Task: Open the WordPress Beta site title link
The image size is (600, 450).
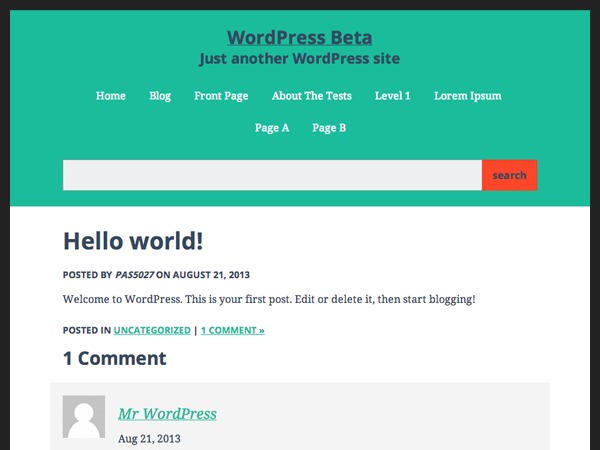Action: tap(299, 38)
